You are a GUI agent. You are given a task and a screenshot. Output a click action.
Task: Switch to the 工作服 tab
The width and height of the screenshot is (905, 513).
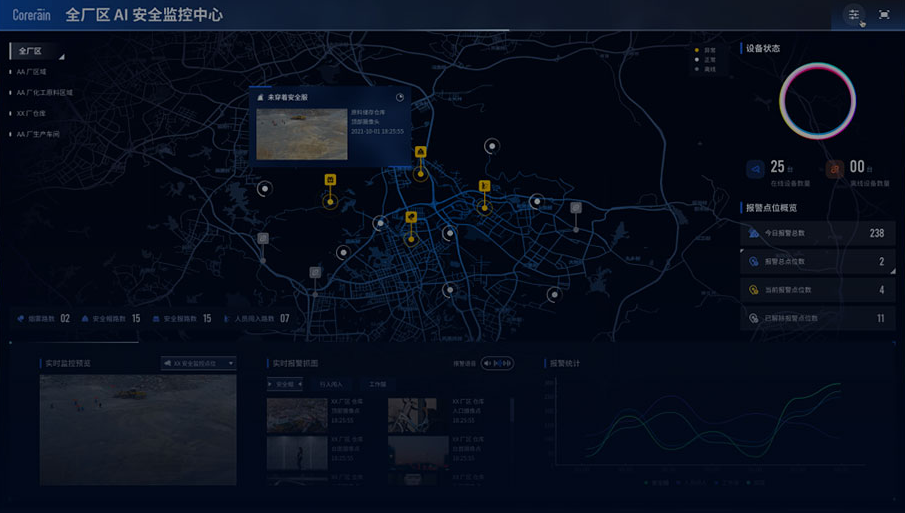[377, 384]
